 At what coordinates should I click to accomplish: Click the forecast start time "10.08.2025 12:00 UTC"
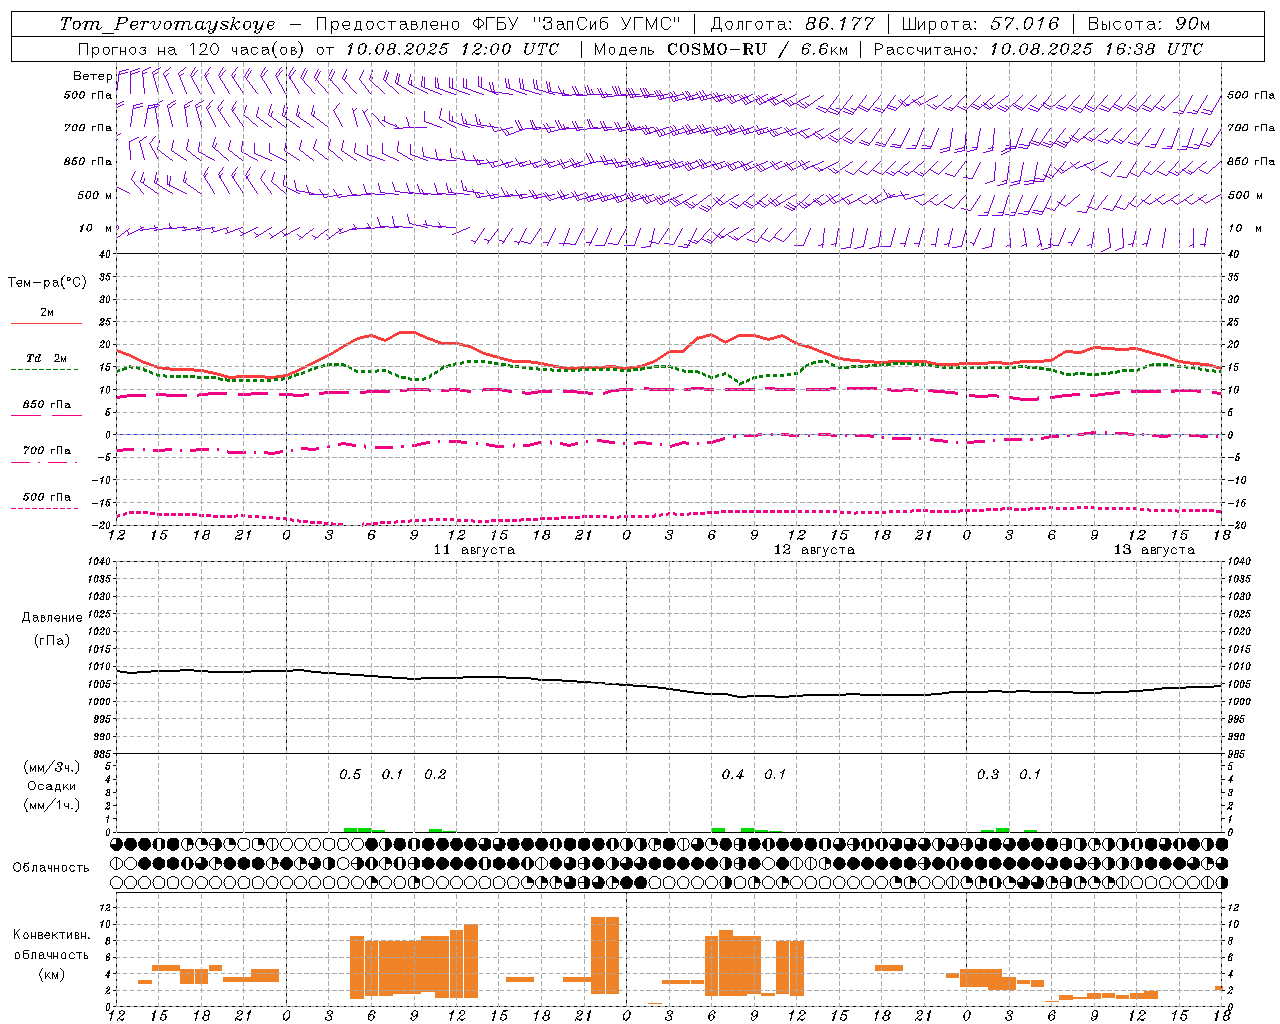coord(452,49)
